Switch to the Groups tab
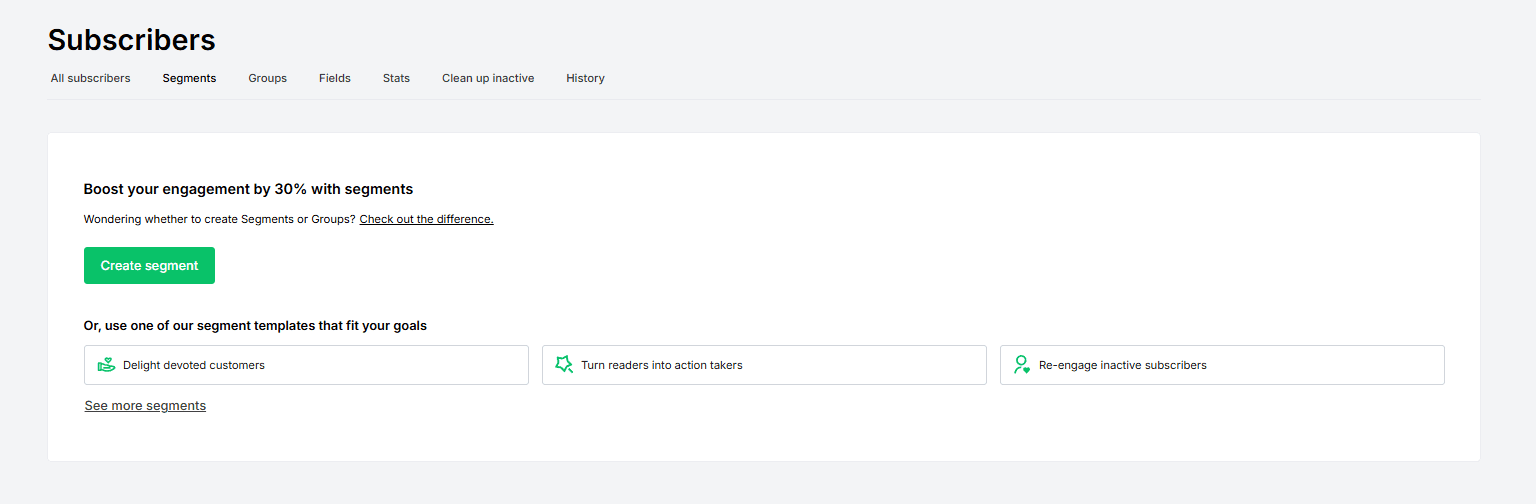The height and width of the screenshot is (504, 1536). 268,78
